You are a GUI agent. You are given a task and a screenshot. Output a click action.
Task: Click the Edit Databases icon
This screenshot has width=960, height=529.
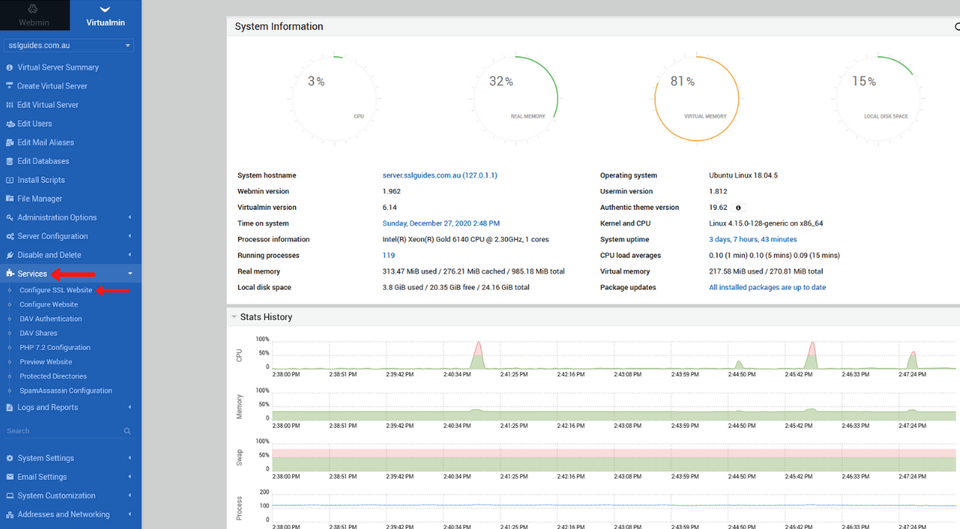(10, 161)
